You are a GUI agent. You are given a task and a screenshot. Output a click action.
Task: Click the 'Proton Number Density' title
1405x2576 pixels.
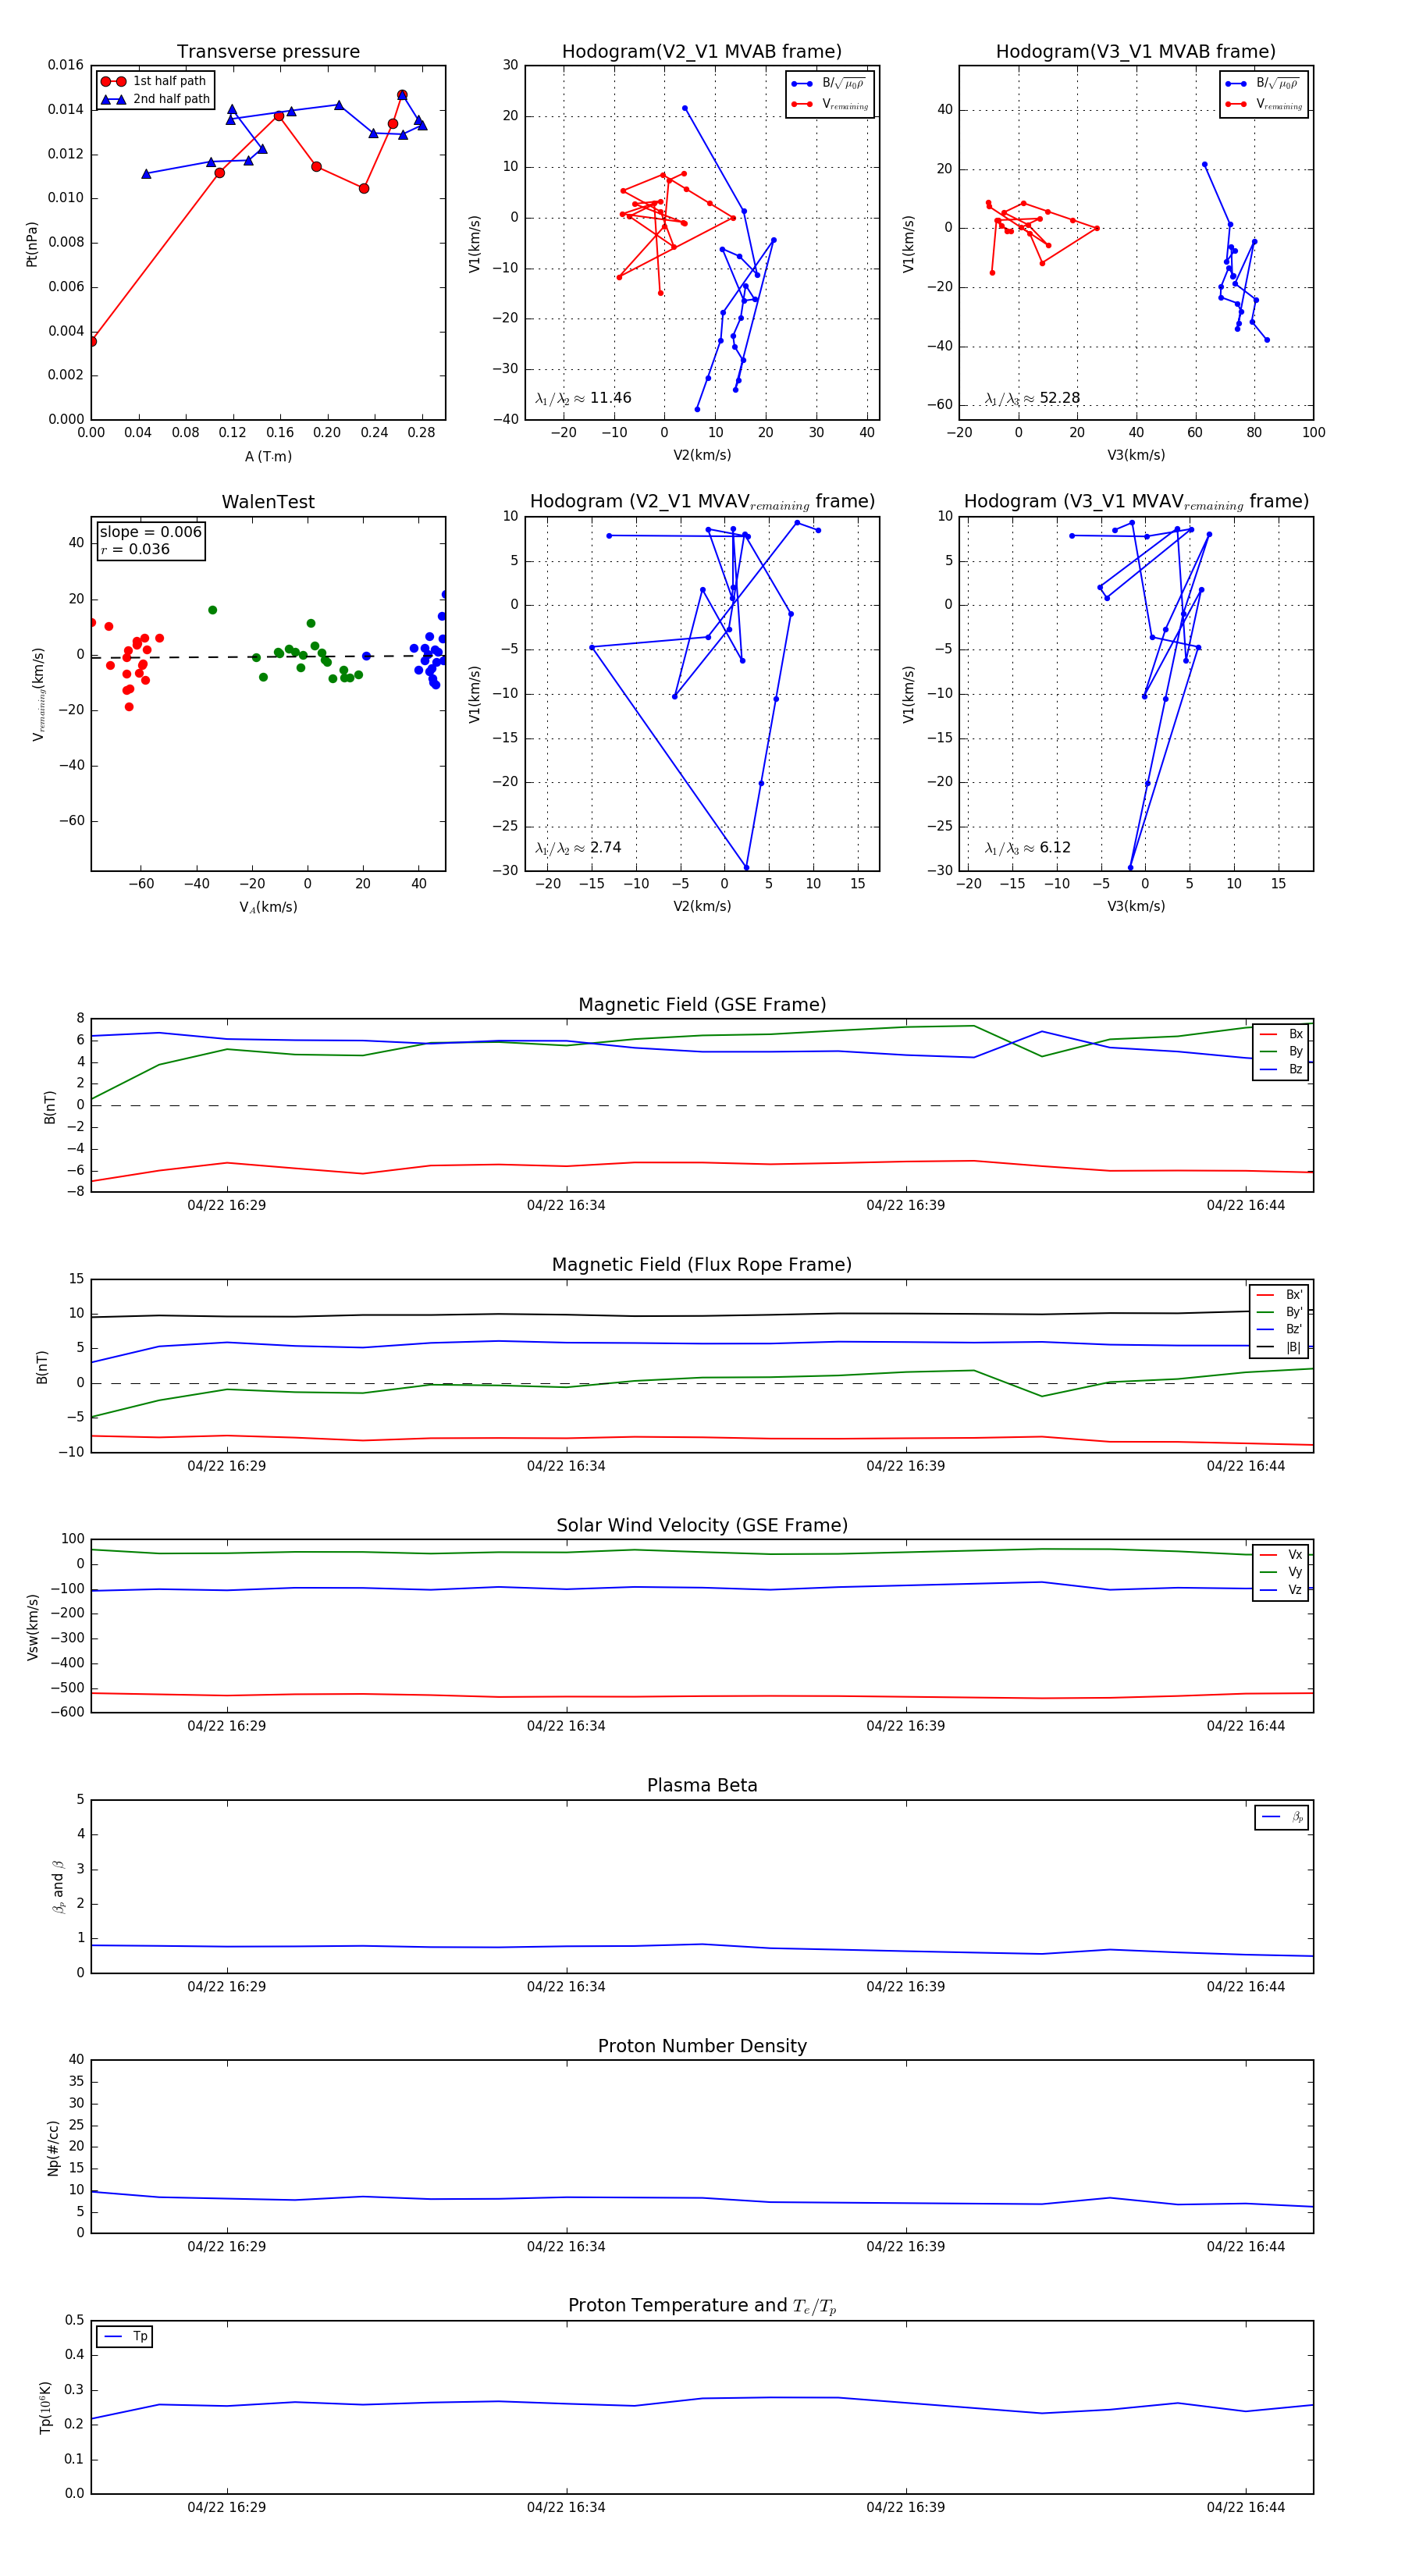pyautogui.click(x=702, y=2046)
